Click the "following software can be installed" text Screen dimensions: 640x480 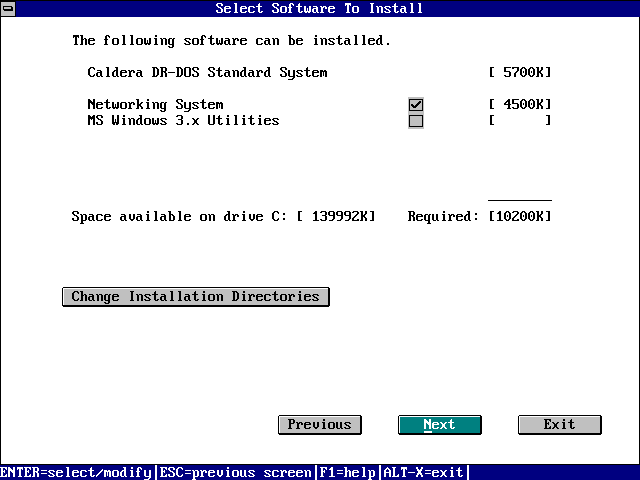tap(231, 41)
